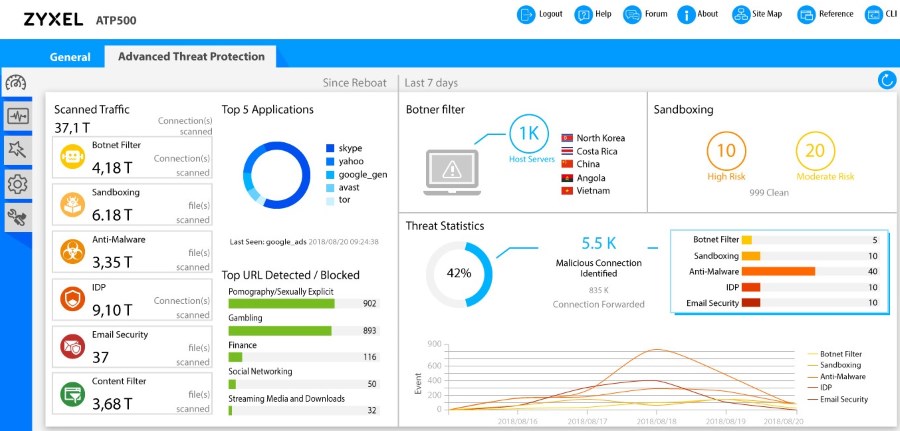
Task: Refresh the dashboard with the reload icon
Action: click(x=885, y=80)
